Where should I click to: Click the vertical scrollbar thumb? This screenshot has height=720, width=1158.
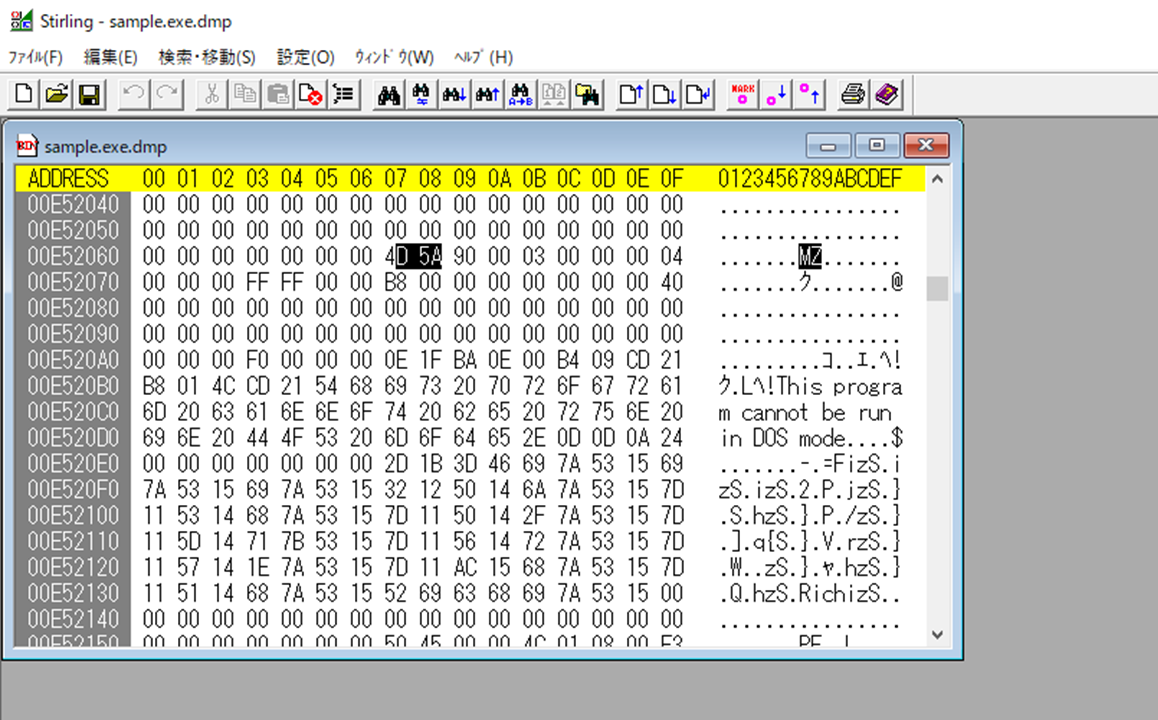pyautogui.click(x=937, y=288)
